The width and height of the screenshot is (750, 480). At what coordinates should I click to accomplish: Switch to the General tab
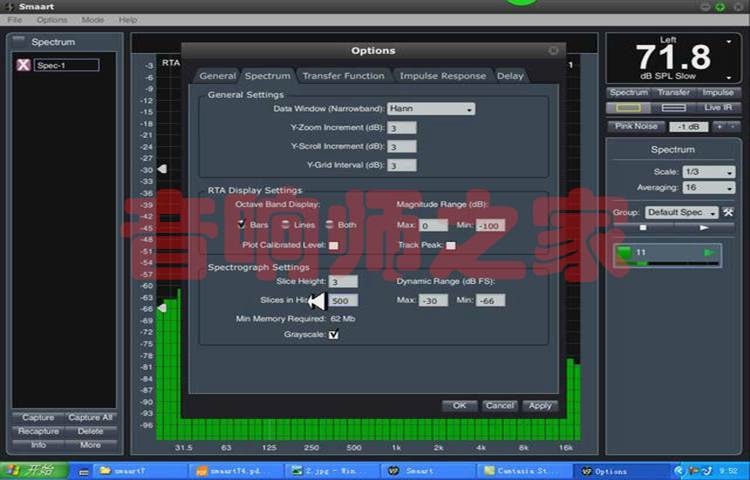218,76
